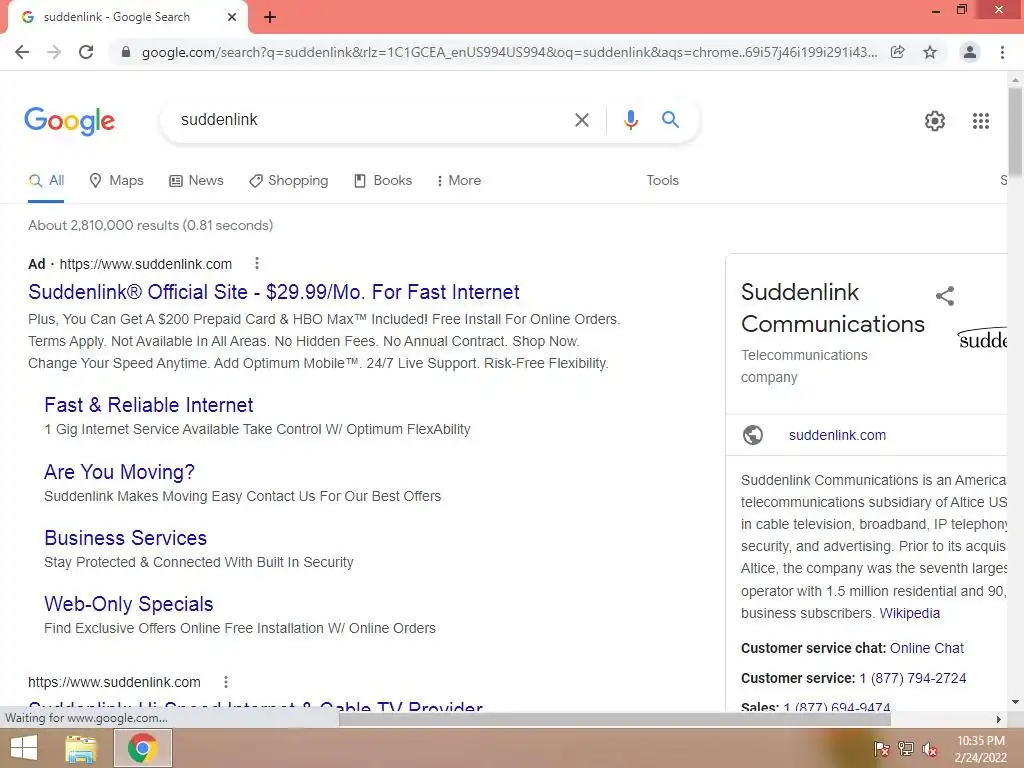This screenshot has height=768, width=1024.
Task: Open options for the organic suddenlink.com result
Action: [x=225, y=682]
